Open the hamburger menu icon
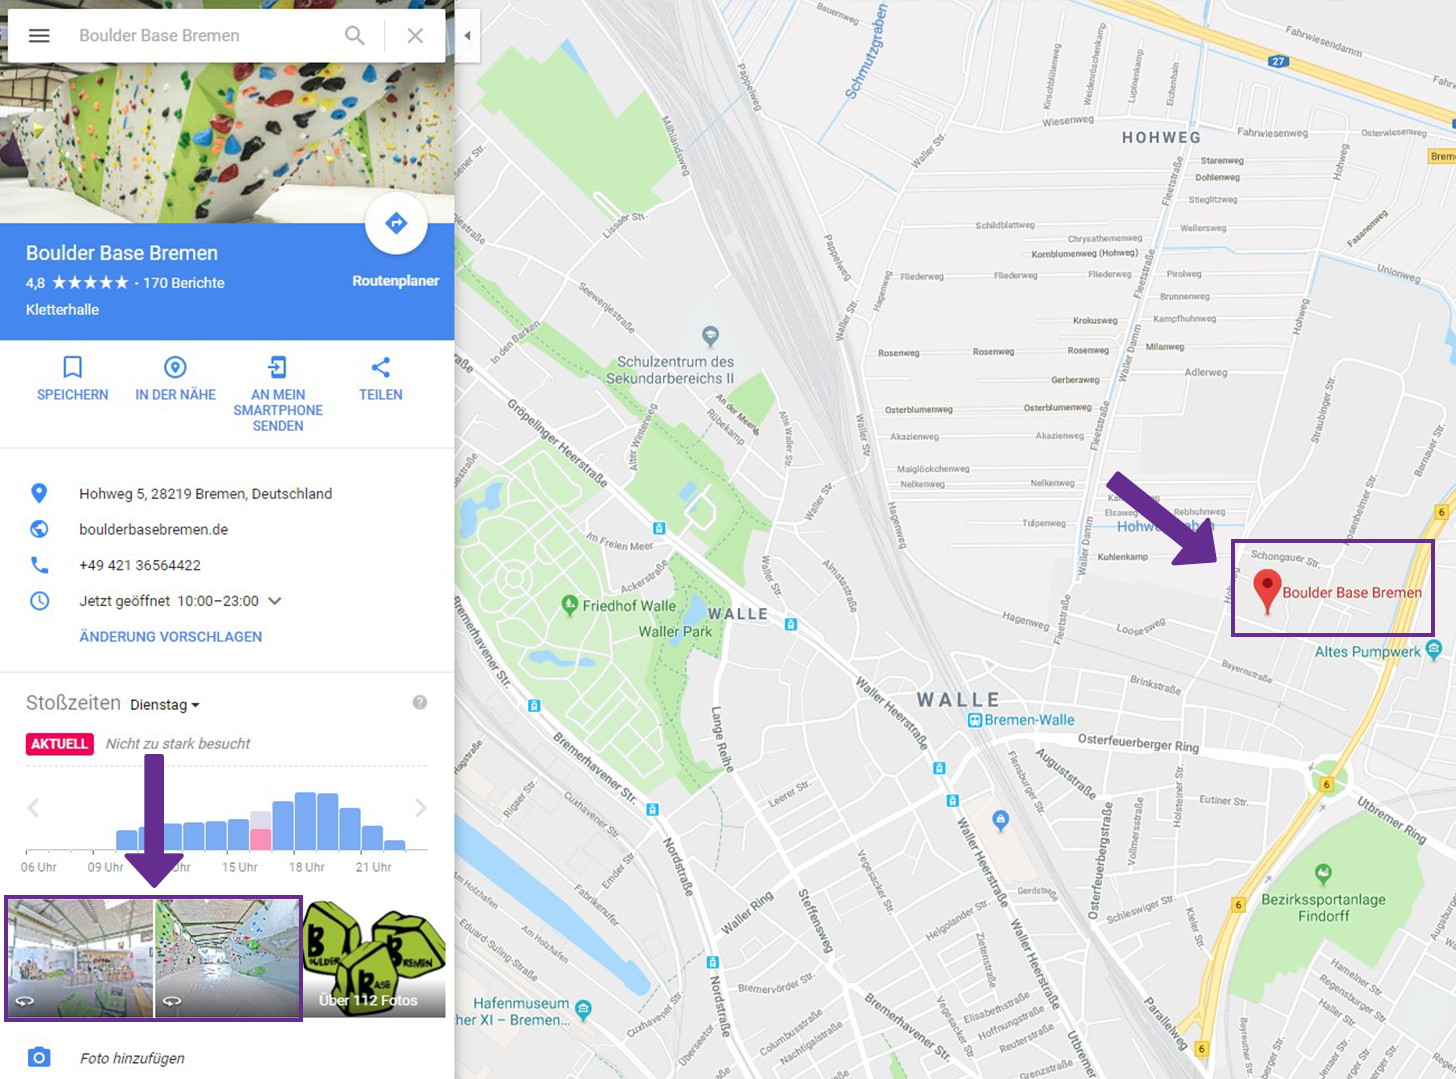The height and width of the screenshot is (1079, 1456). [39, 36]
